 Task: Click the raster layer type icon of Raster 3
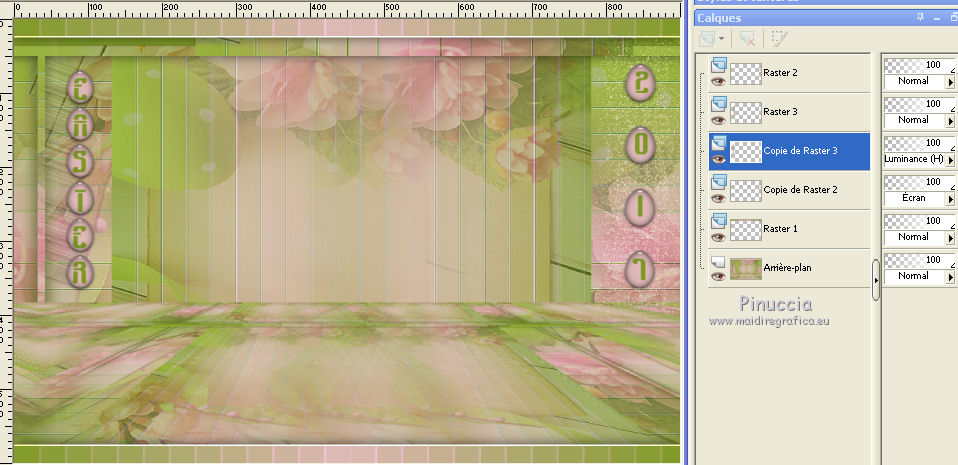tap(718, 103)
